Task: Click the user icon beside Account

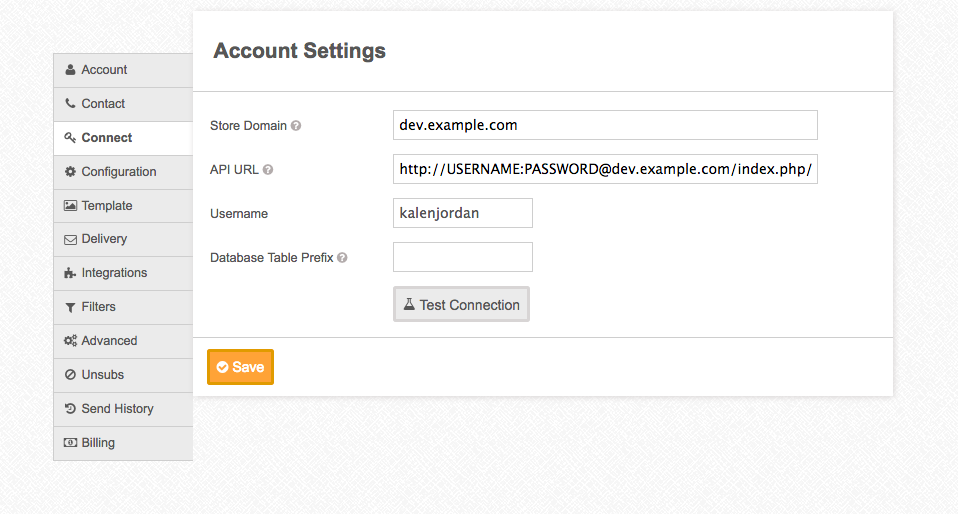Action: (x=70, y=70)
